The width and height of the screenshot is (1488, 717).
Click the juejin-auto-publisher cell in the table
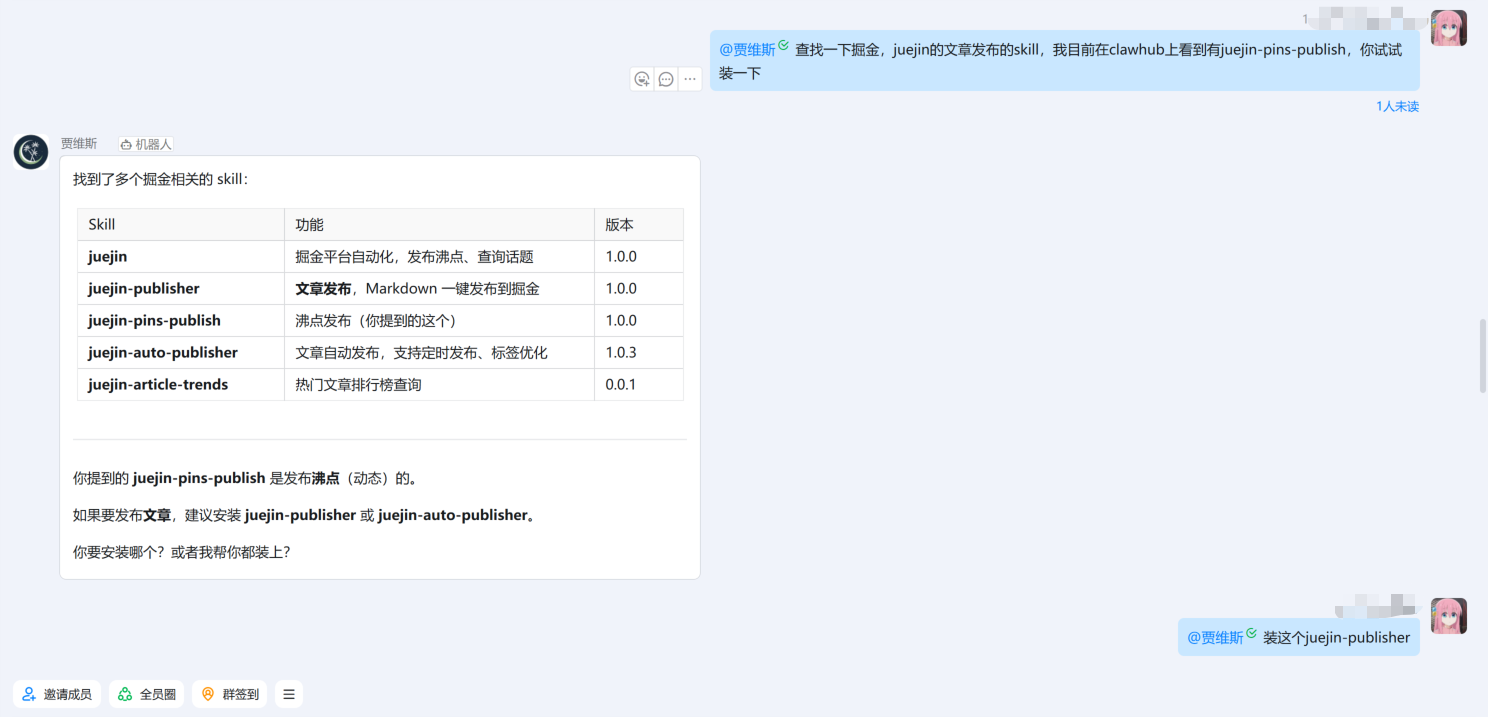(163, 353)
